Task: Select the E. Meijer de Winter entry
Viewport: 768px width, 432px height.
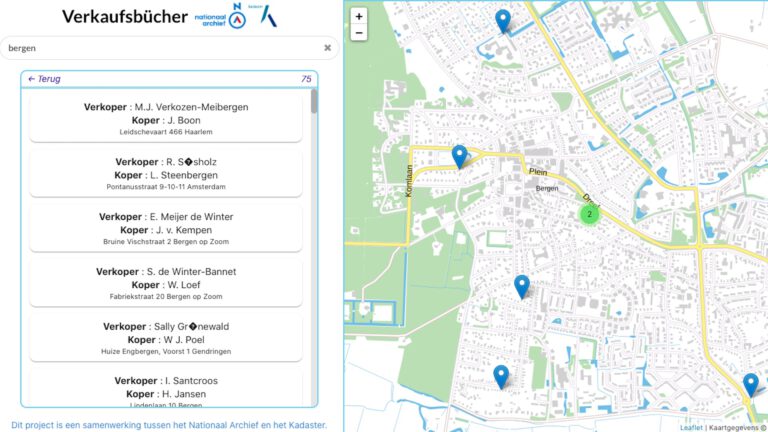Action: tap(166, 229)
